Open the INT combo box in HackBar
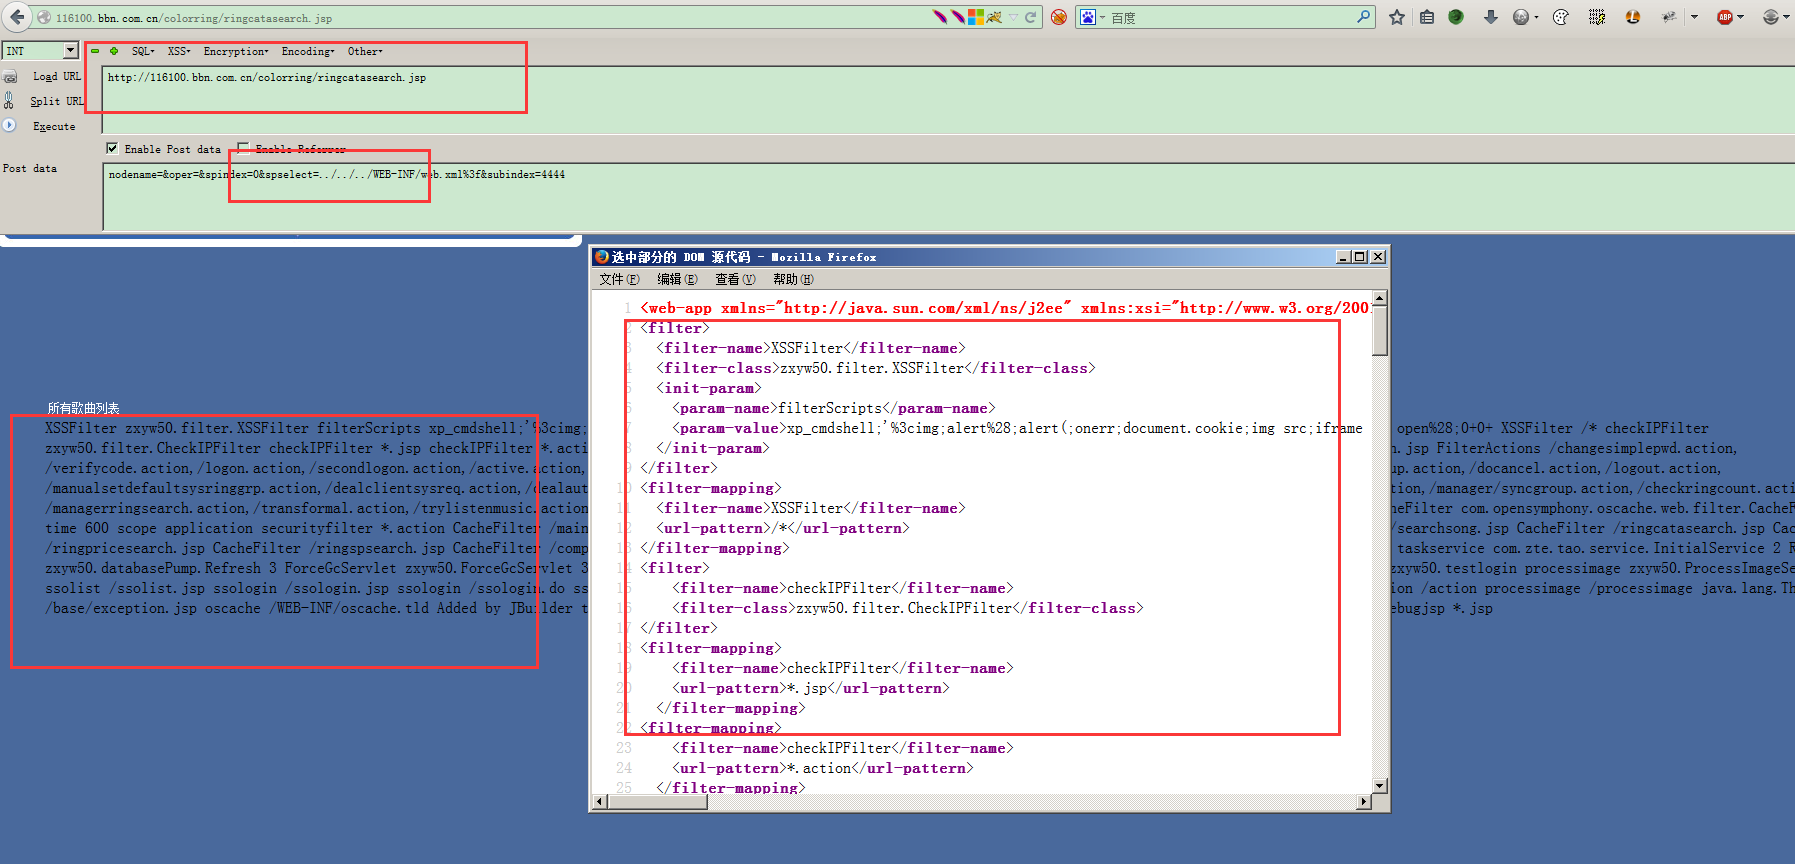The height and width of the screenshot is (864, 1795). tap(40, 50)
